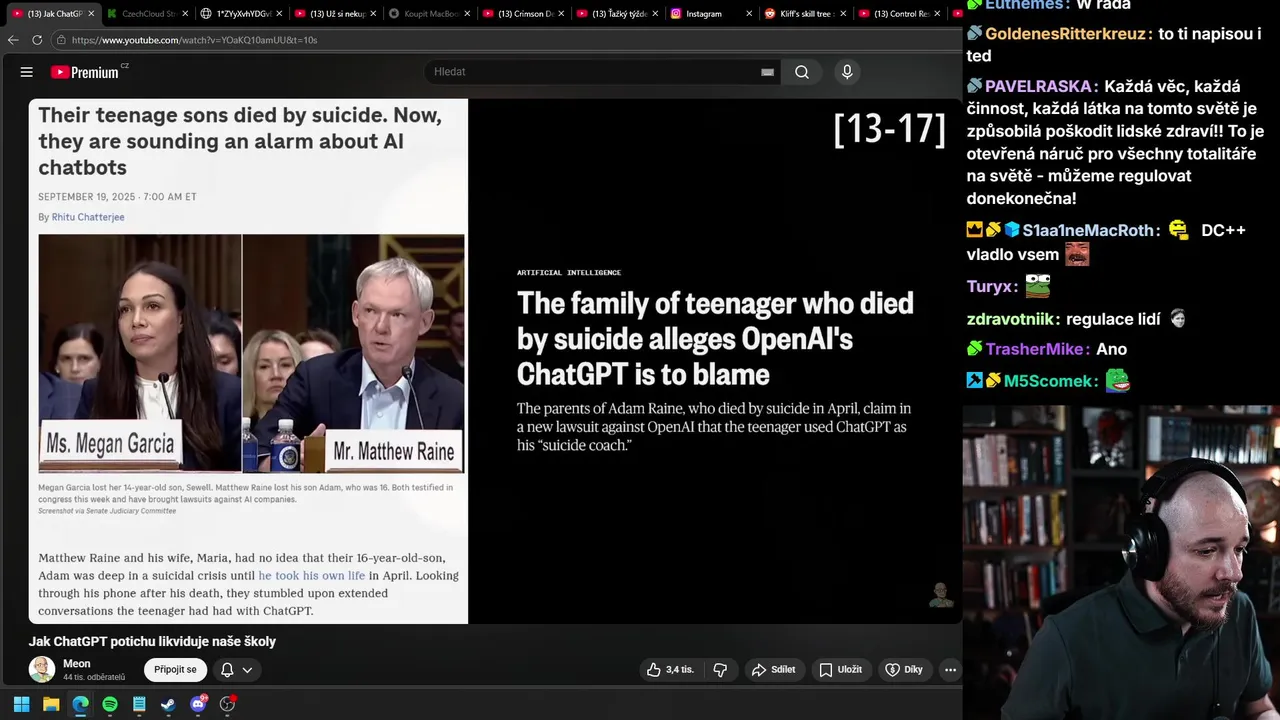Open the Meon channel name link
The height and width of the screenshot is (720, 1280).
point(77,664)
